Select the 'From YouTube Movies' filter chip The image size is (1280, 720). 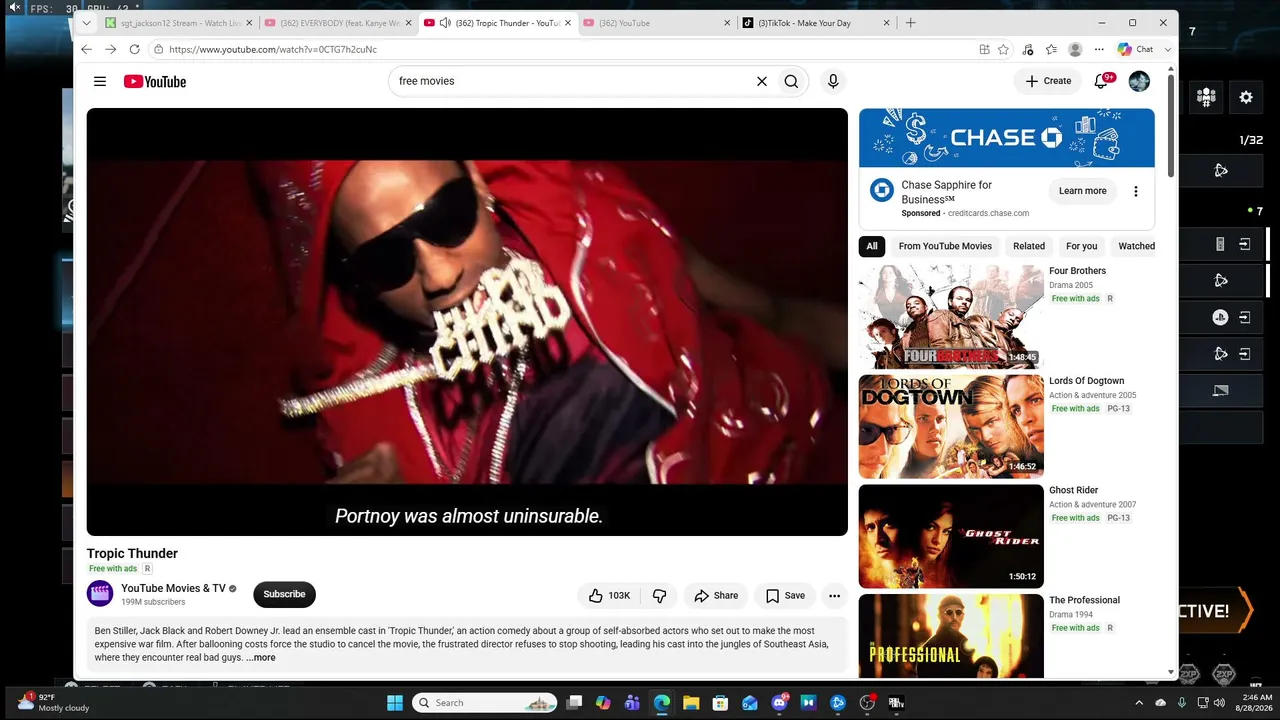(945, 246)
